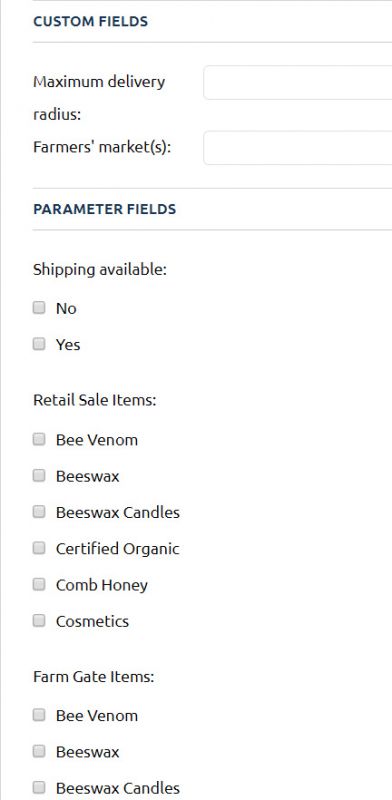Image resolution: width=392 pixels, height=800 pixels.
Task: Check the No option under Shipping available
Action: tap(39, 308)
